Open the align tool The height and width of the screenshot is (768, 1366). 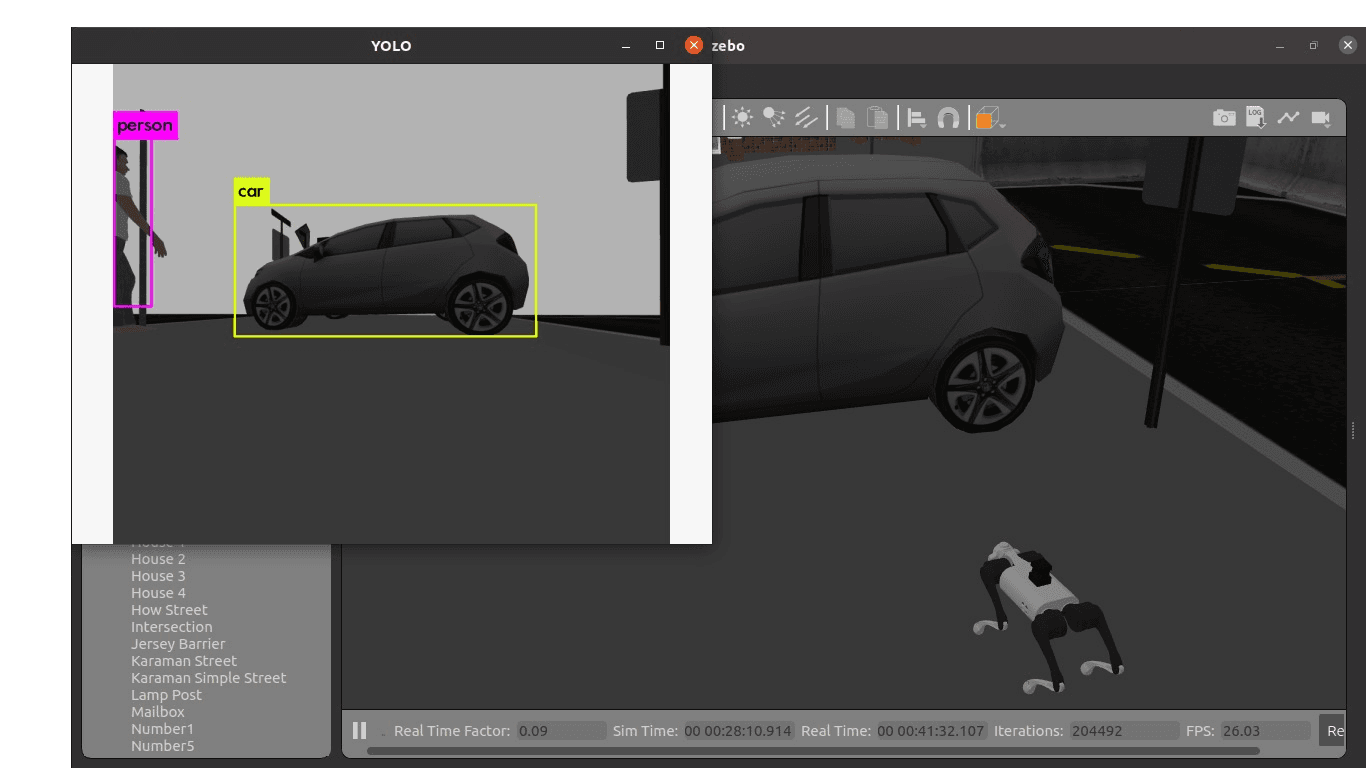point(916,118)
